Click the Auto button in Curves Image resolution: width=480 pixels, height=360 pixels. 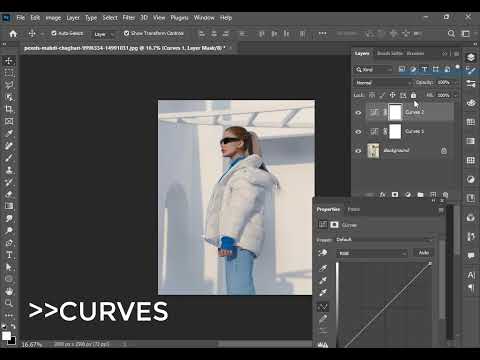click(423, 253)
